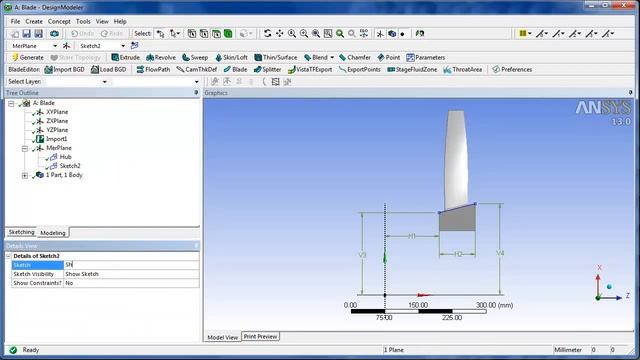This screenshot has height=360, width=640.
Task: Toggle the edges selection filter
Action: click(204, 33)
